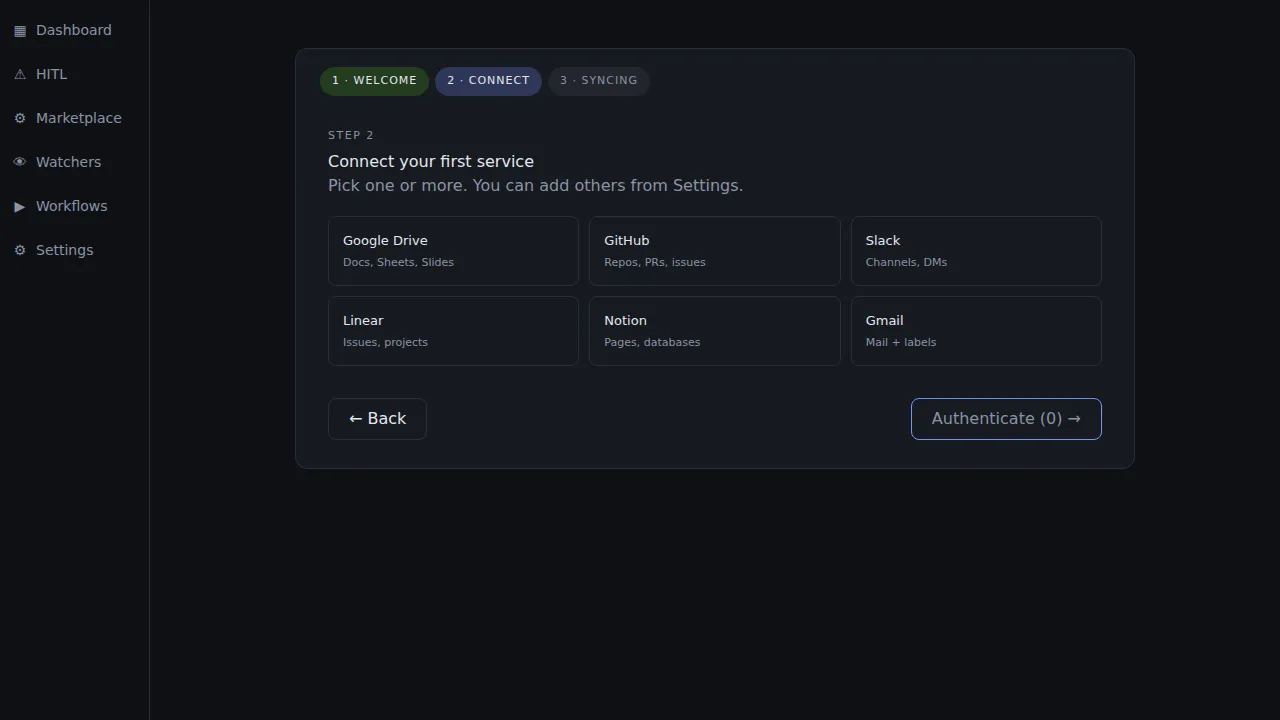This screenshot has height=720, width=1280.
Task: Click the Watchers eye icon
Action: pos(20,163)
